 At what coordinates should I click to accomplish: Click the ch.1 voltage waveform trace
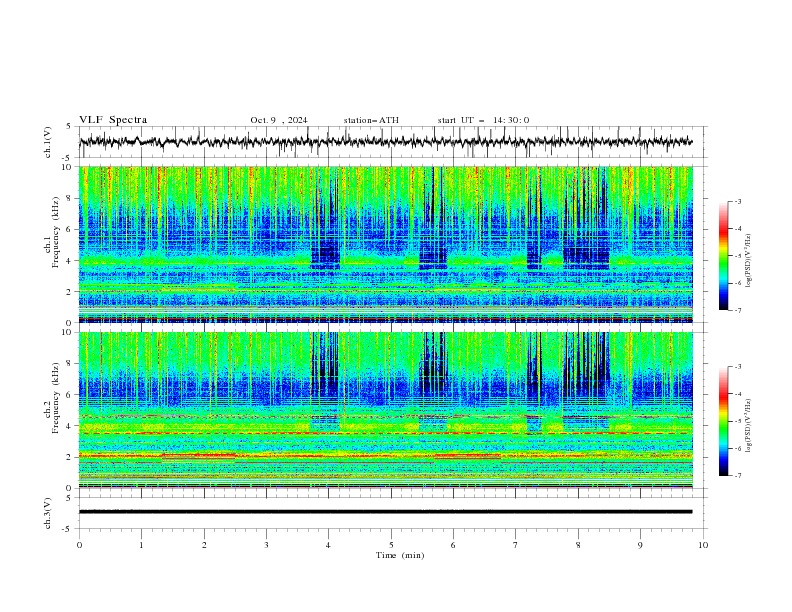[386, 142]
